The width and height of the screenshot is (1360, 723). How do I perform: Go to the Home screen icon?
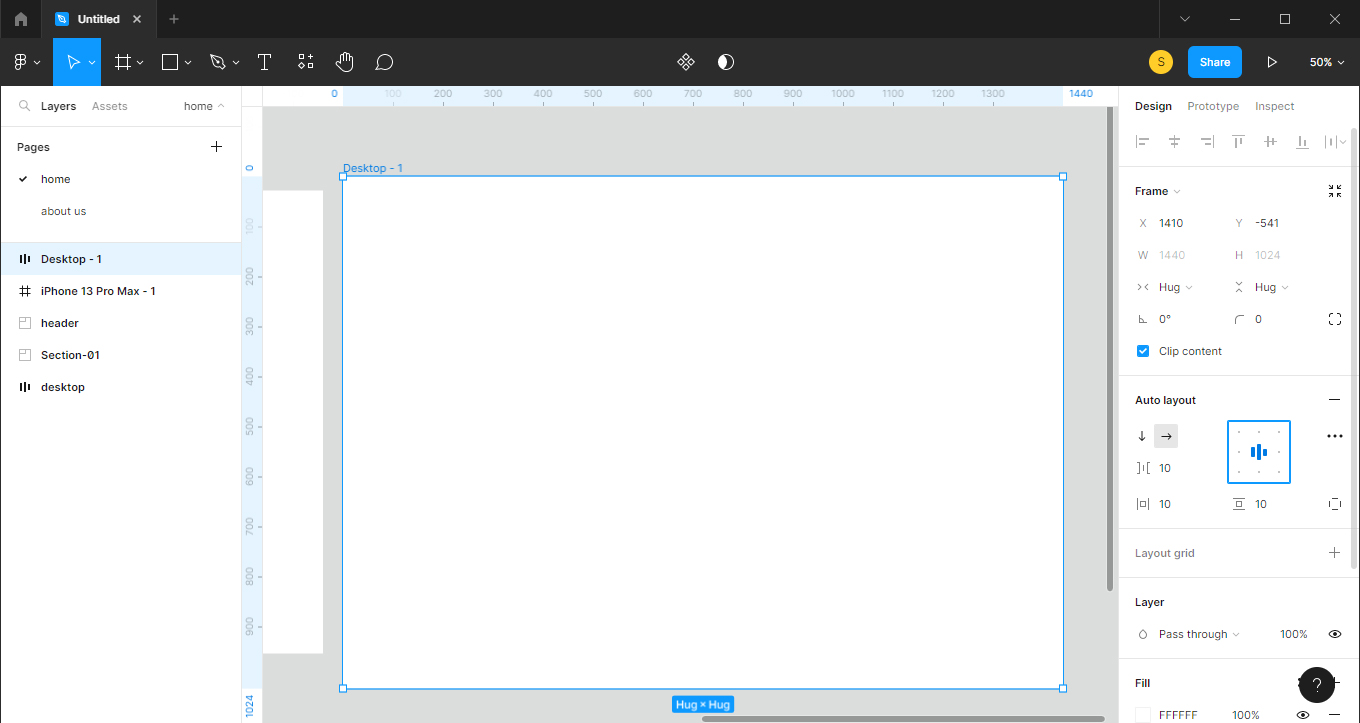21,19
